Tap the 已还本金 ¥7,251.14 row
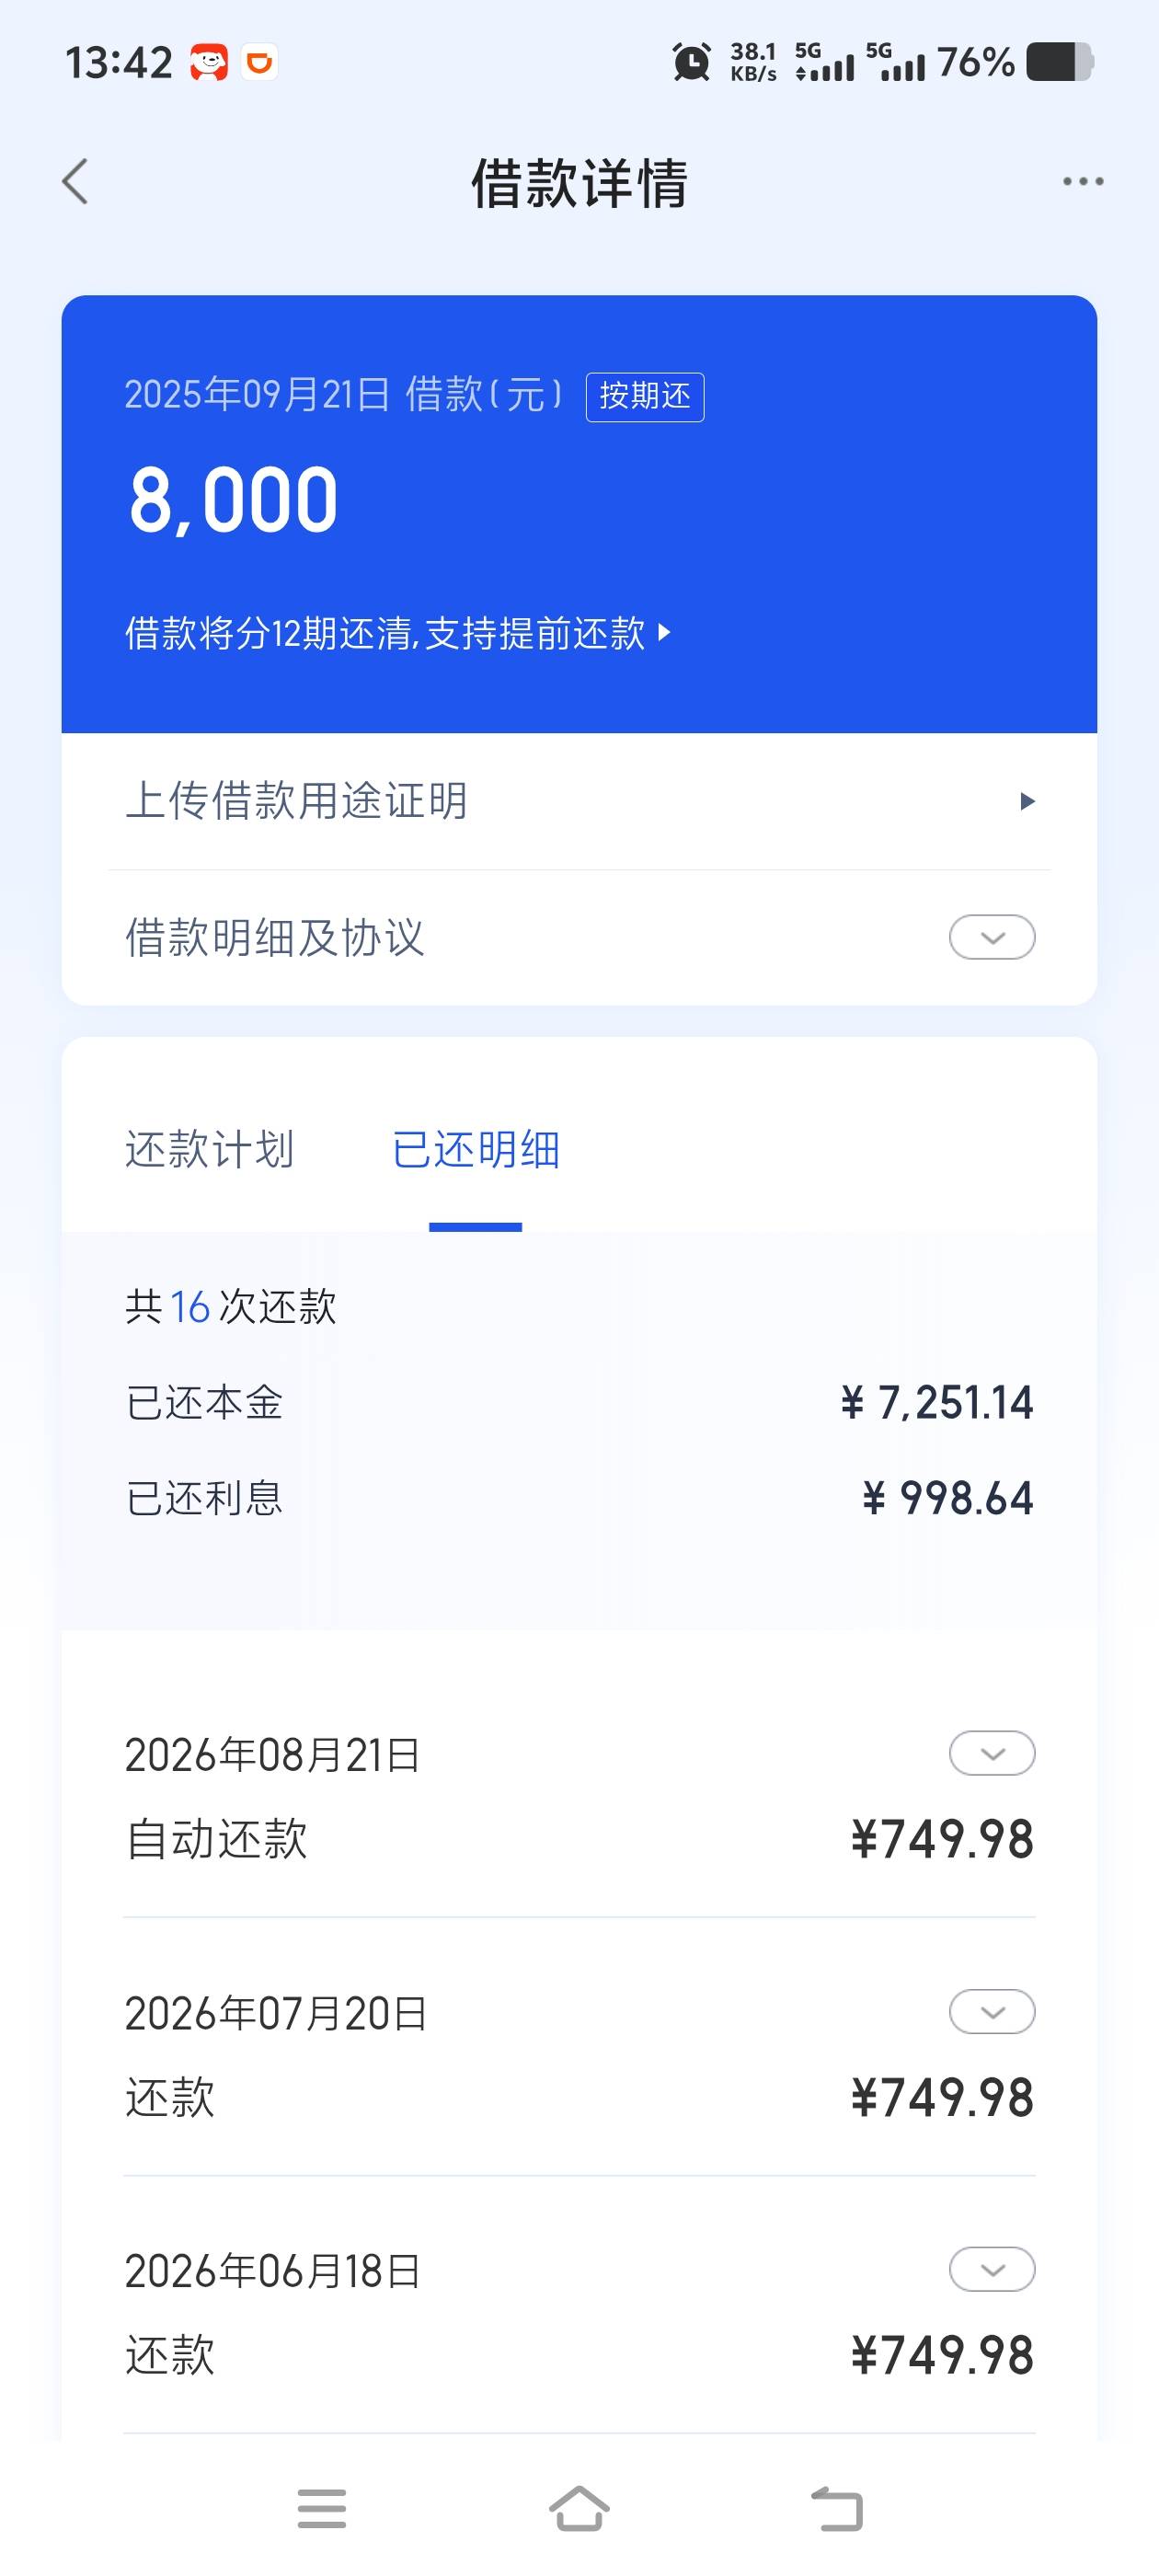Image resolution: width=1159 pixels, height=2576 pixels. point(579,1402)
